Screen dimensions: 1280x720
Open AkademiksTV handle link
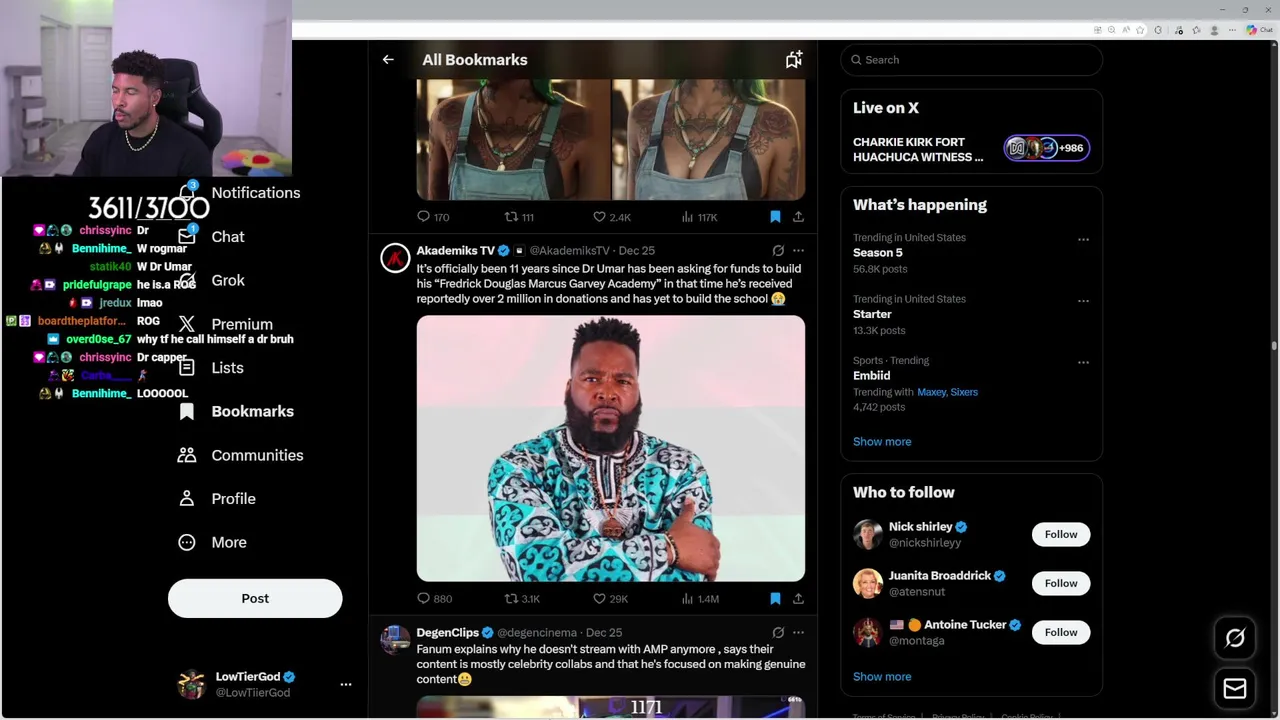pyautogui.click(x=569, y=251)
